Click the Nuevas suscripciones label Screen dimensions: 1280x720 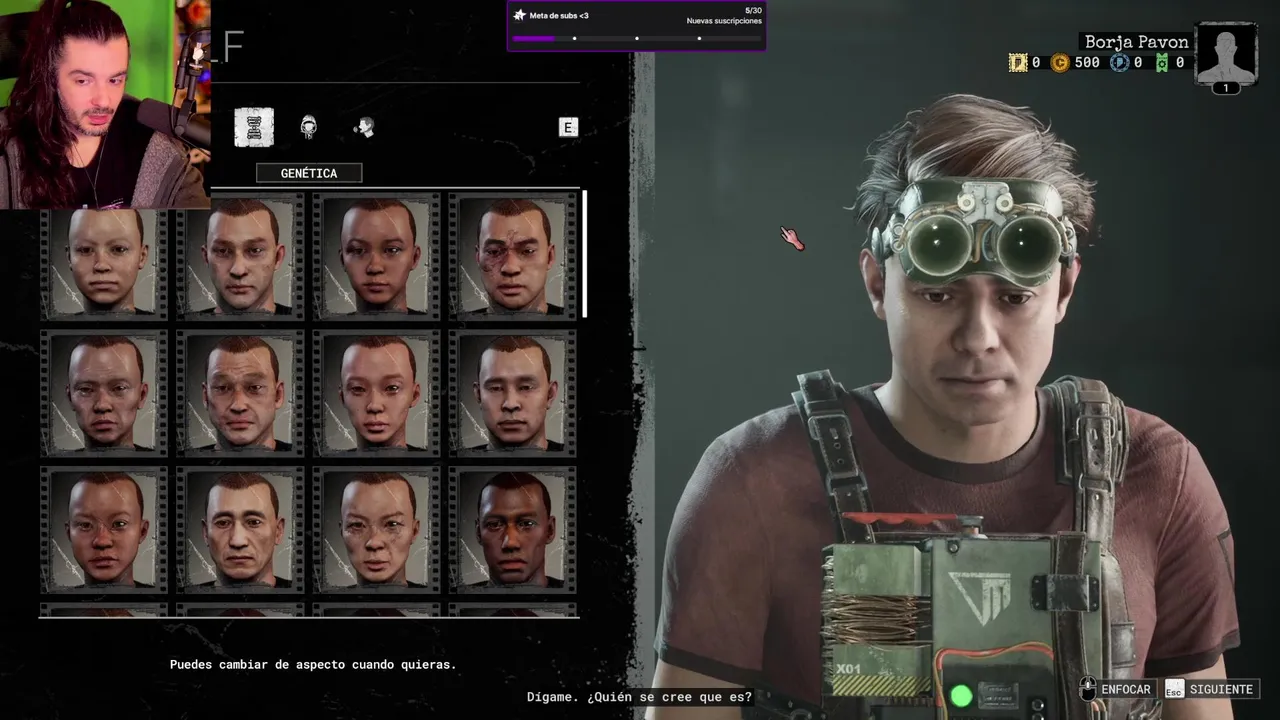point(724,21)
